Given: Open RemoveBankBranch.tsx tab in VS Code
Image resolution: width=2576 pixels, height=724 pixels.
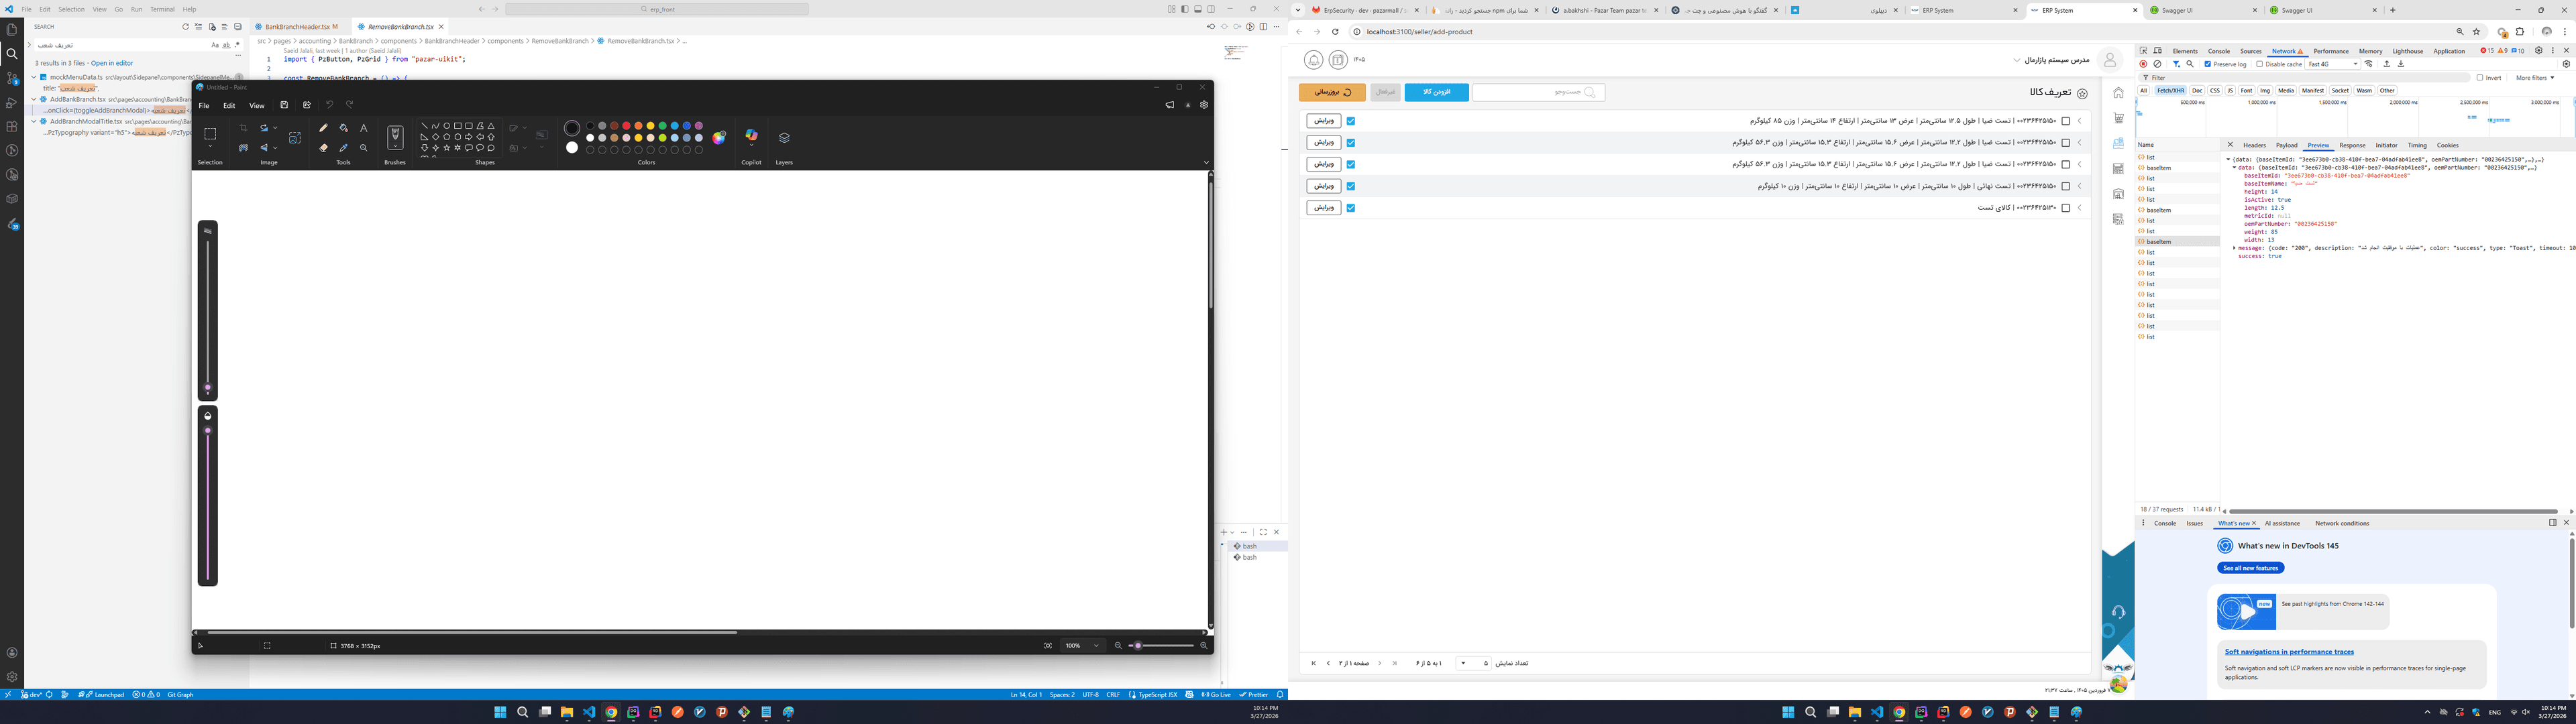Looking at the screenshot, I should [400, 27].
